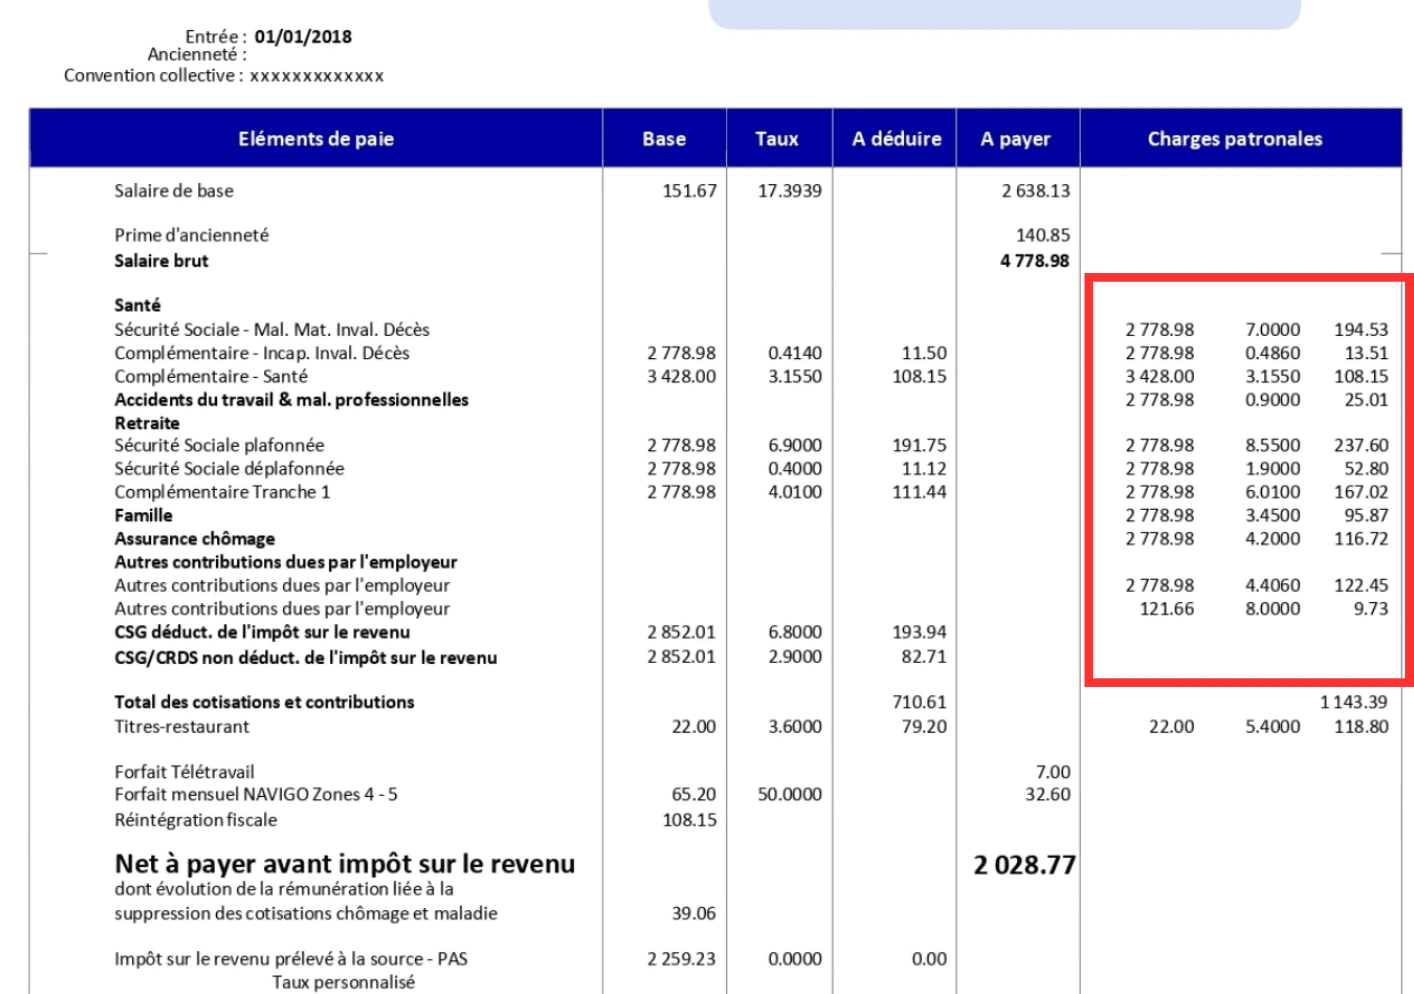This screenshot has width=1414, height=994.
Task: Click the 'Forfait mensuel NAVIGO Zones 4 - 5' line
Action: pos(256,795)
